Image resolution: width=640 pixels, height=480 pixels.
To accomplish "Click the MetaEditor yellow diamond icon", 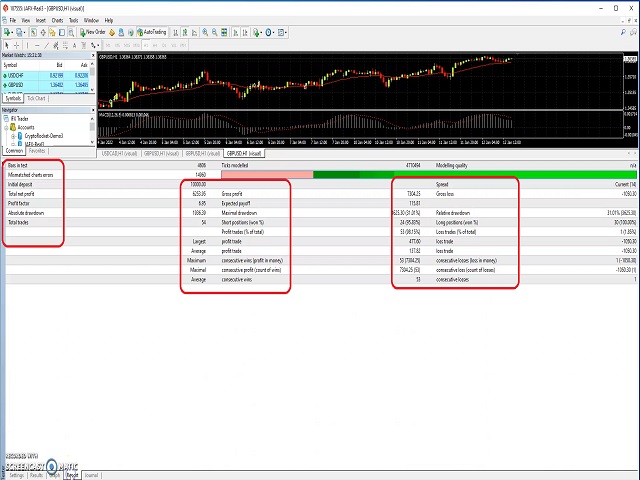I will point(112,32).
